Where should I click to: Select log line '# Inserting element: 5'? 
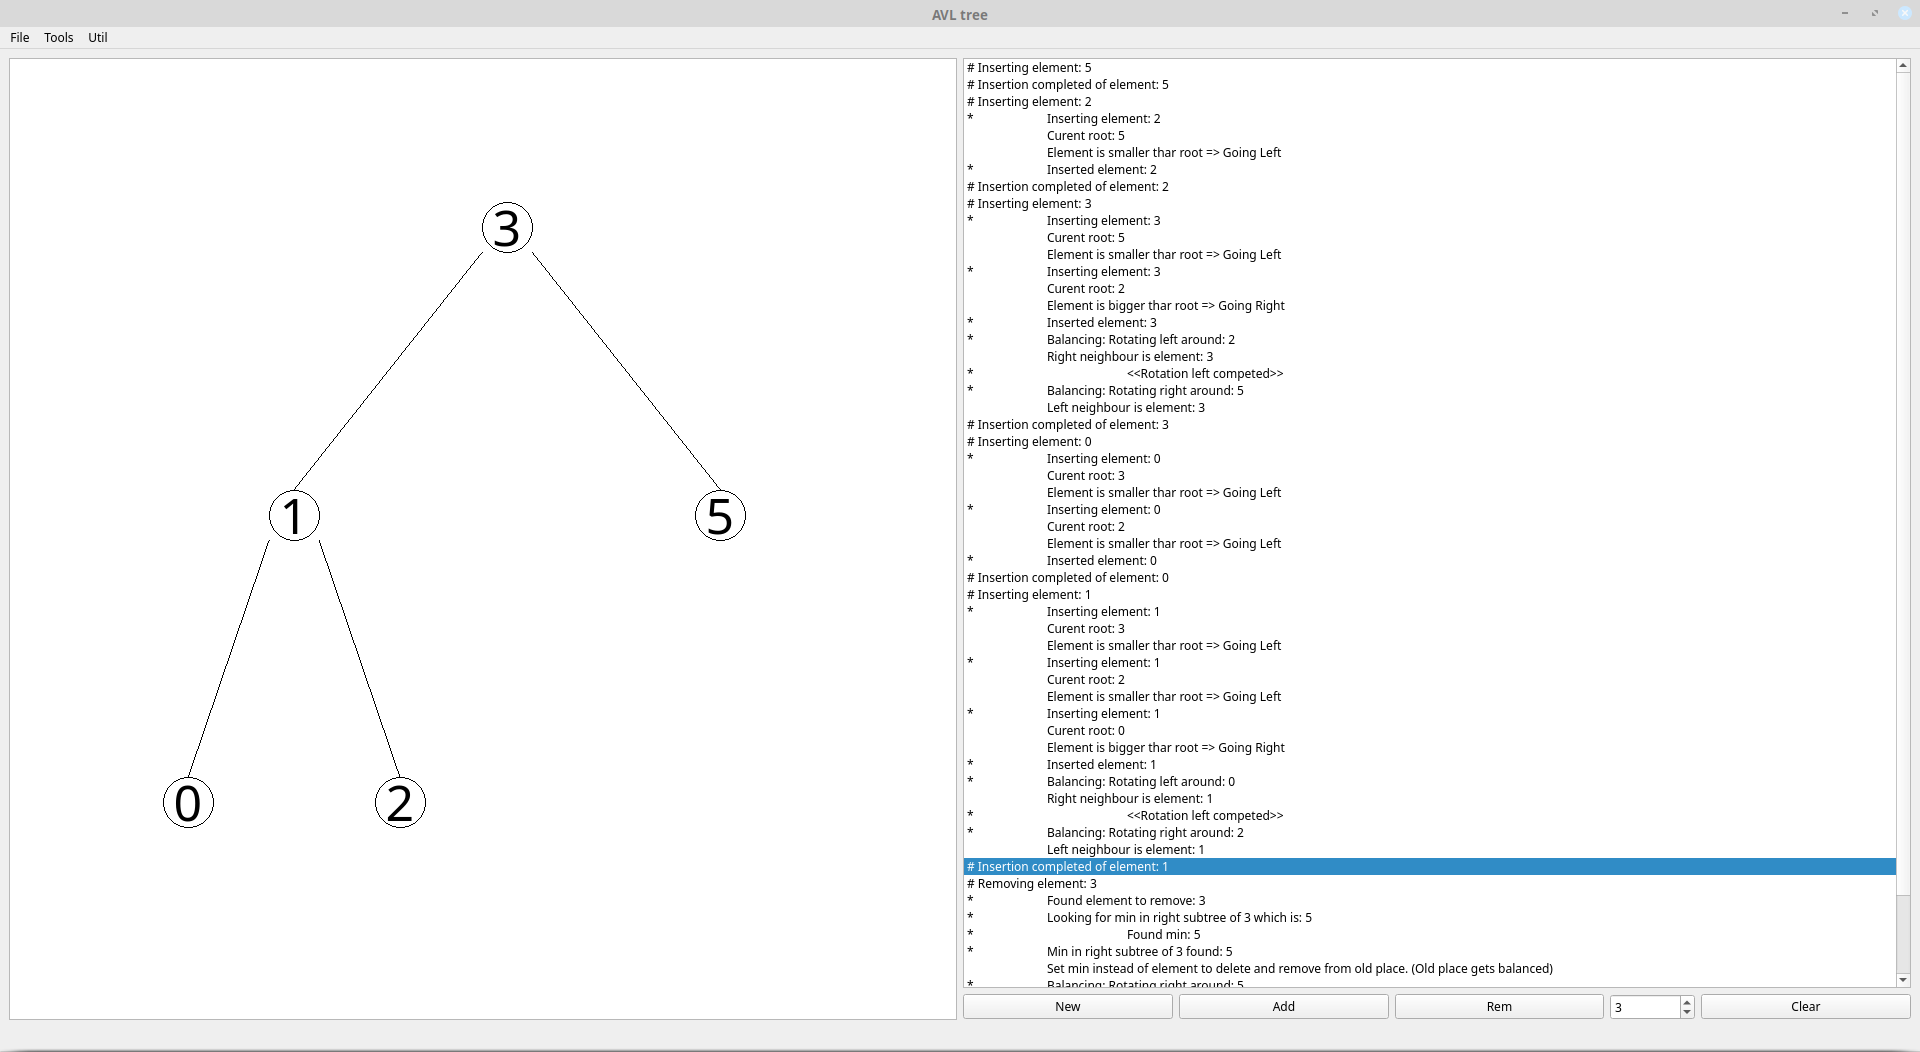tap(1430, 68)
